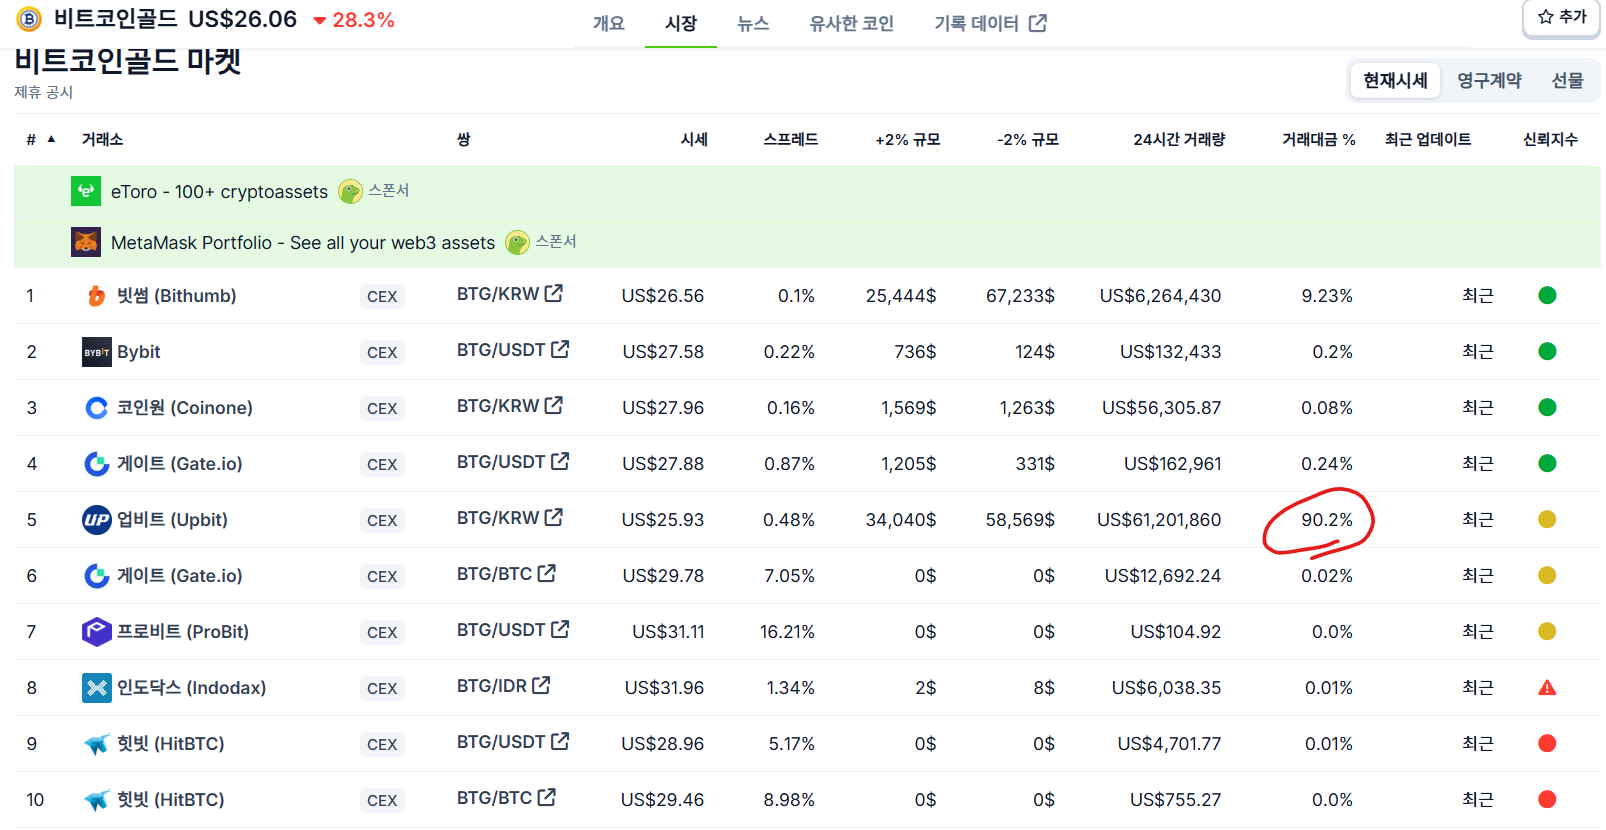
Task: Sort by 스프레드 column header
Action: 790,140
